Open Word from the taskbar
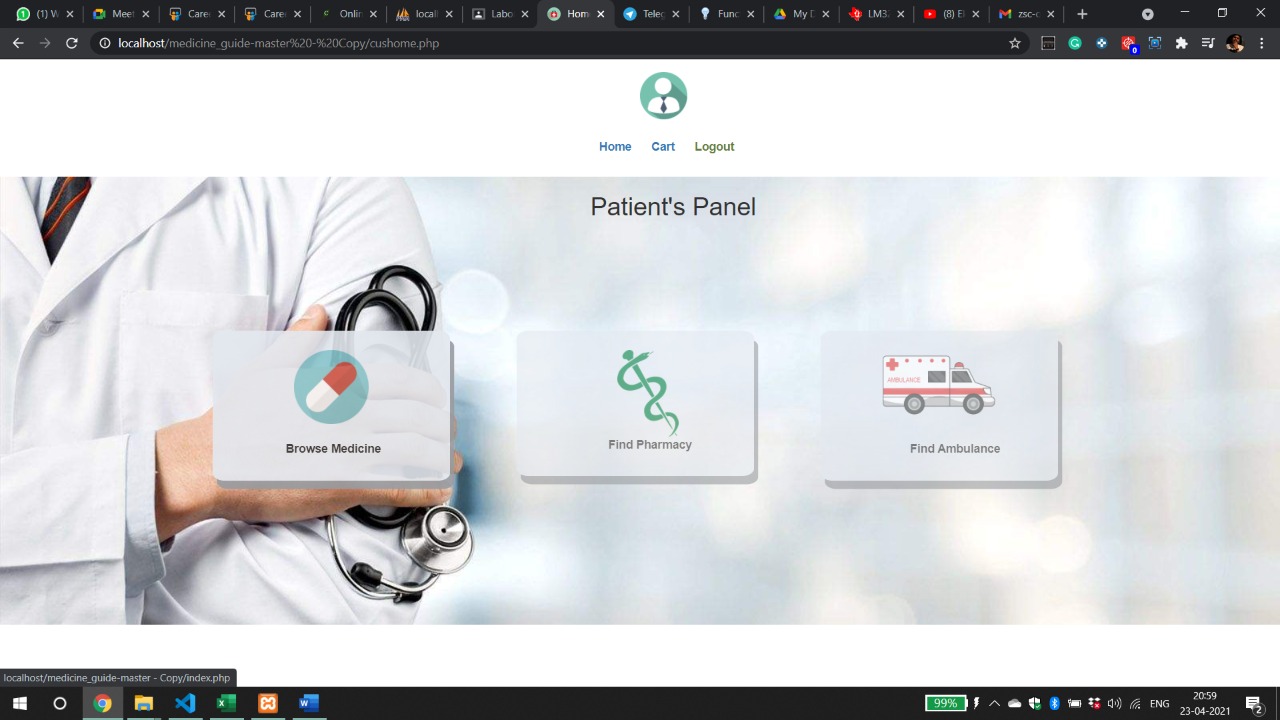Image resolution: width=1280 pixels, height=720 pixels. 308,703
